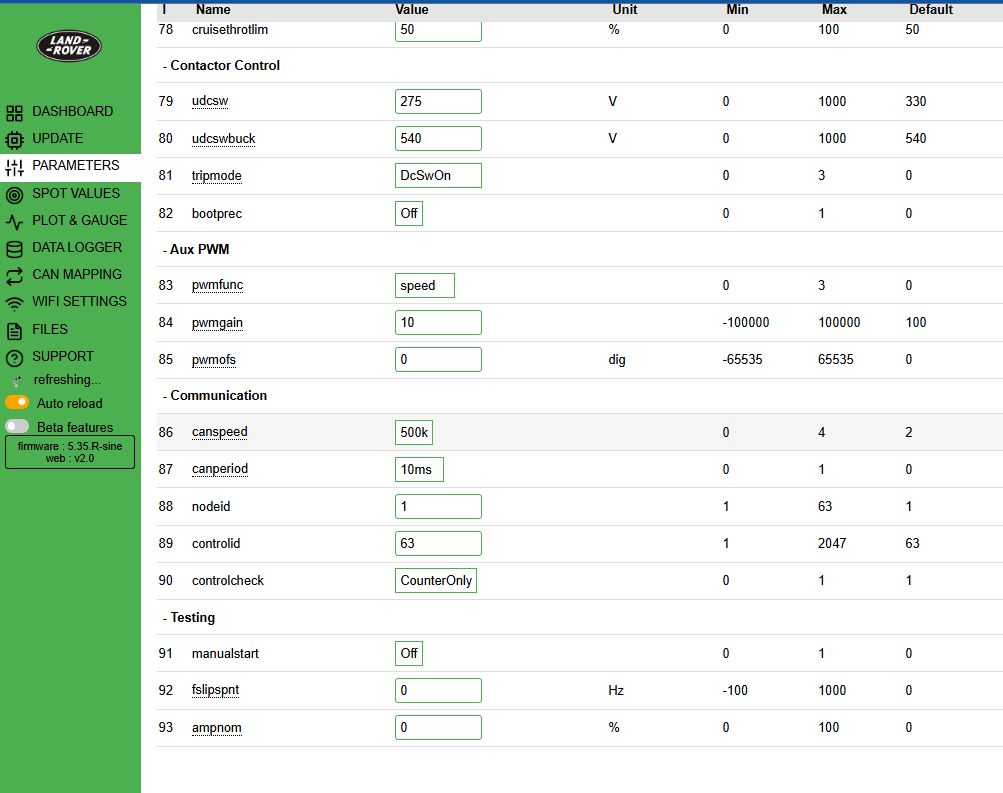The width and height of the screenshot is (1003, 793).
Task: Open the tripmode DcSwOn dropdown
Action: [x=438, y=176]
